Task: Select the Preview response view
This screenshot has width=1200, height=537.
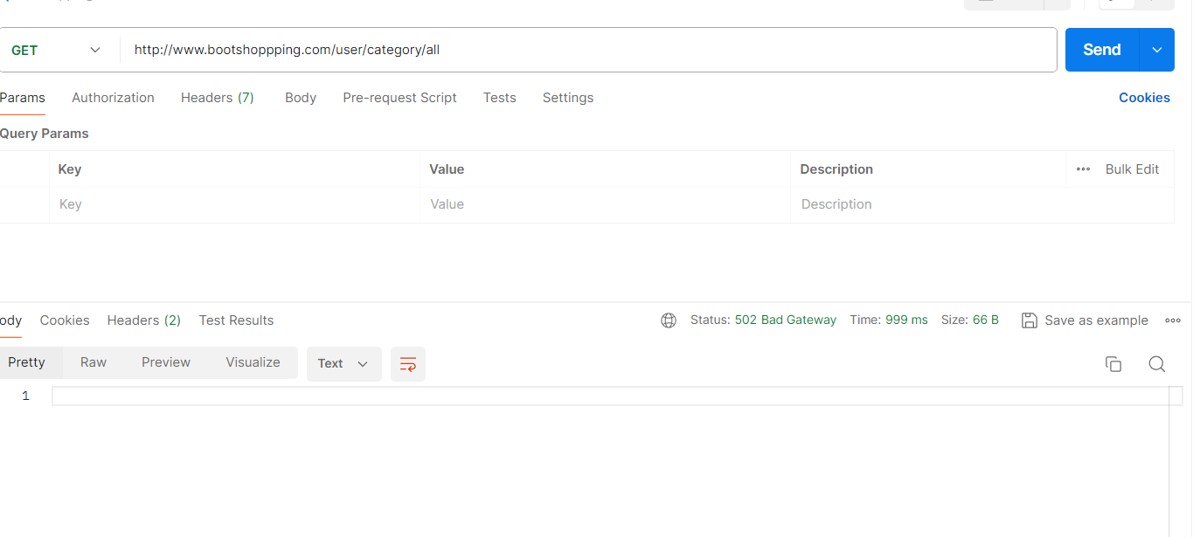Action: 166,363
